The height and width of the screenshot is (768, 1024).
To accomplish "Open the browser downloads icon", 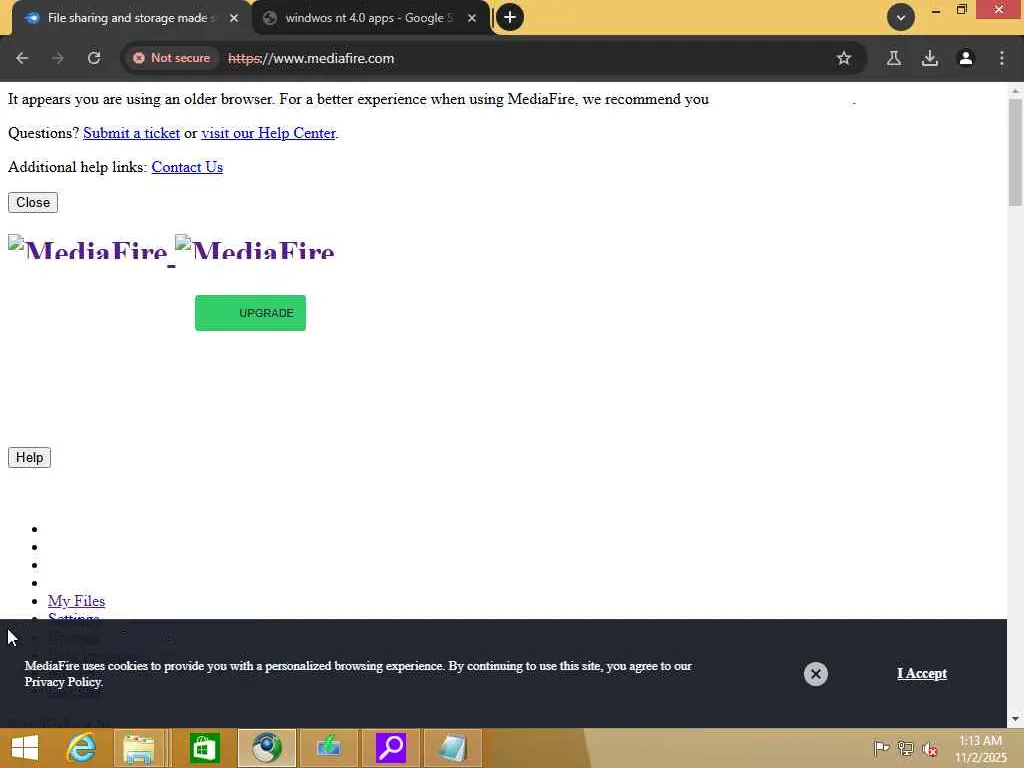I will click(x=930, y=58).
